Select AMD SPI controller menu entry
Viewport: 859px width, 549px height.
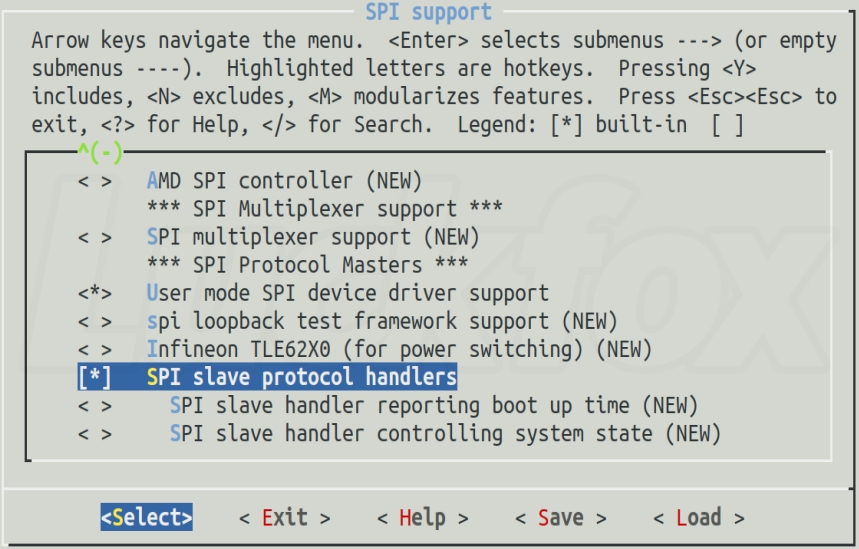point(284,181)
